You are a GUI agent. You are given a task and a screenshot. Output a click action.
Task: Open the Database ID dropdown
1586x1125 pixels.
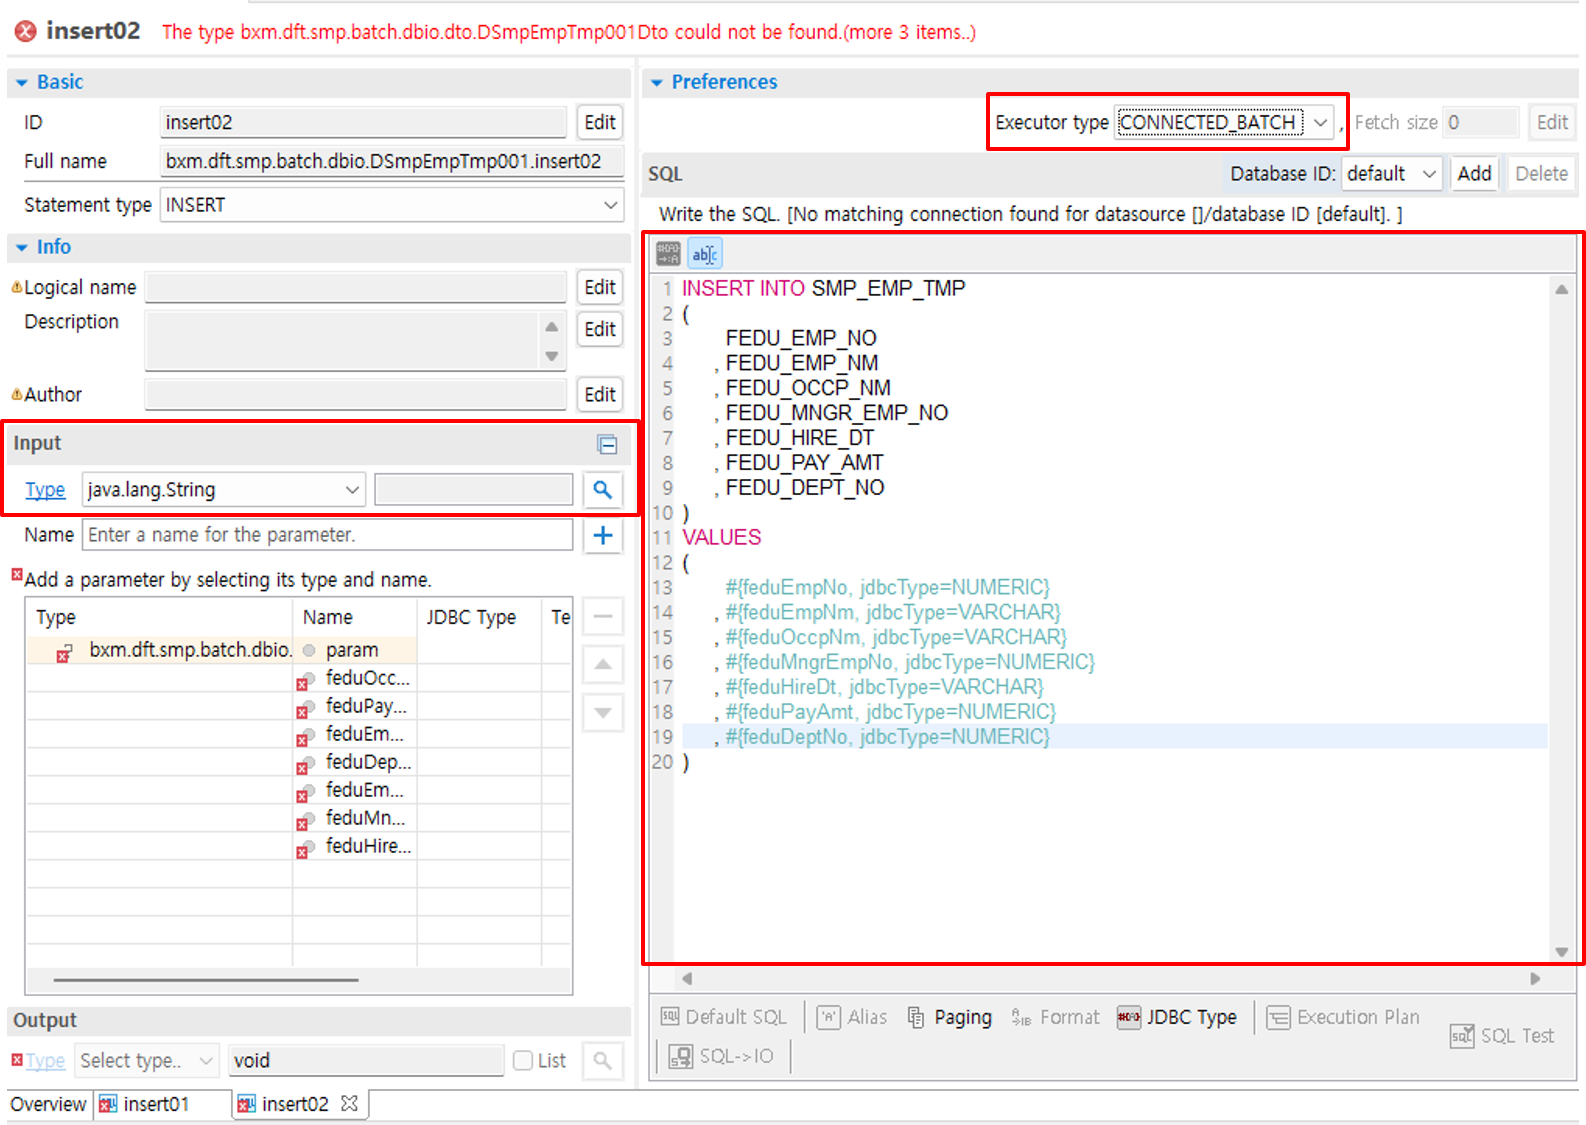coord(1429,174)
